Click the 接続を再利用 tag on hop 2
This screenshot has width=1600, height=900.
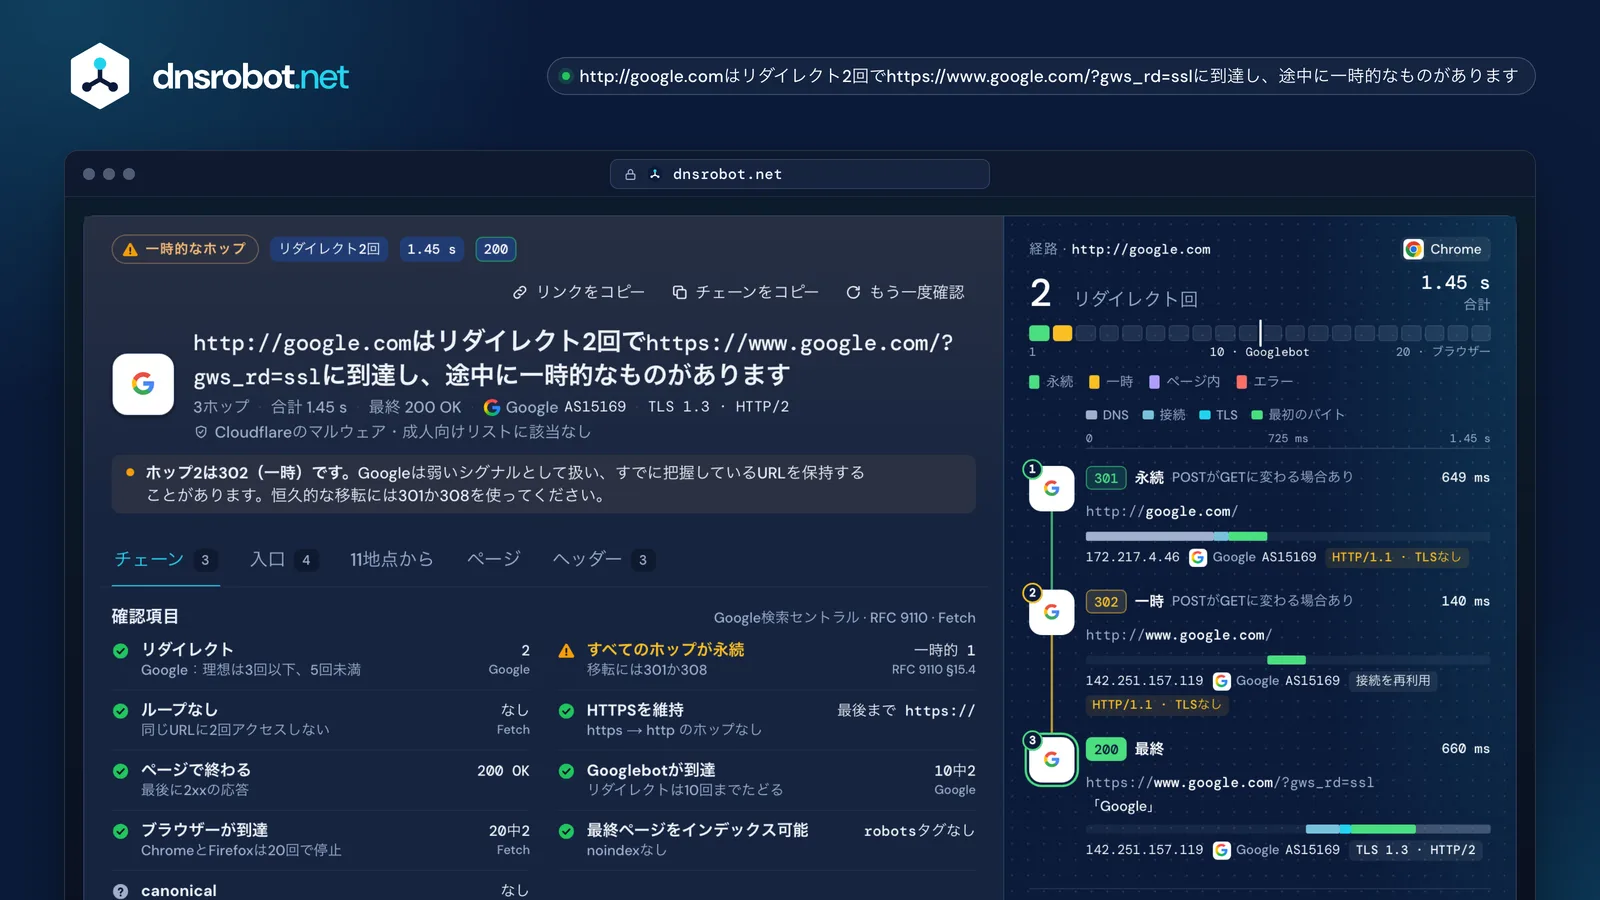click(1393, 681)
